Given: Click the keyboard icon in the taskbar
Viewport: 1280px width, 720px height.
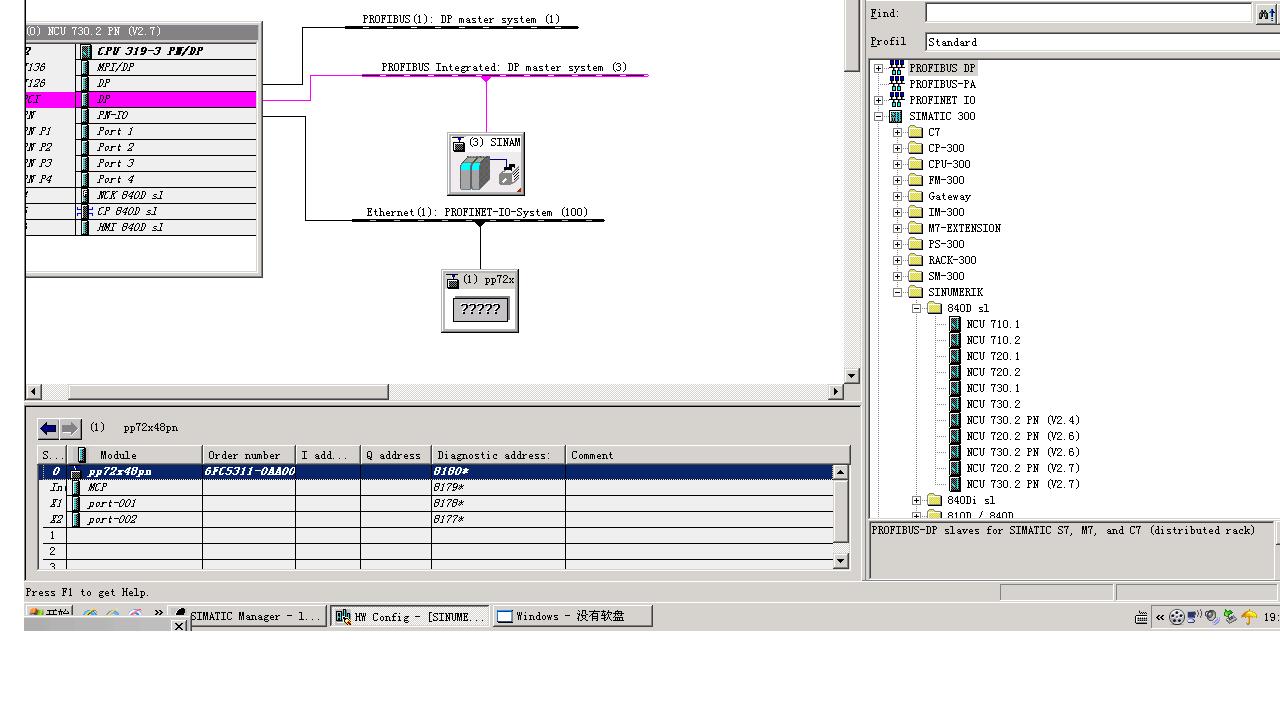Looking at the screenshot, I should (x=1141, y=617).
